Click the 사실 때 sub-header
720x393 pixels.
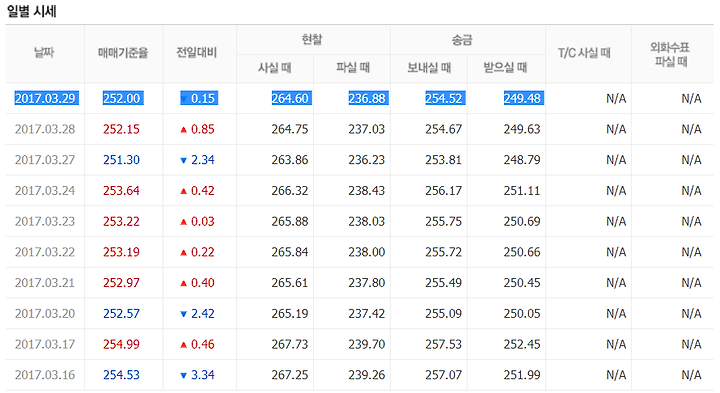click(x=275, y=68)
